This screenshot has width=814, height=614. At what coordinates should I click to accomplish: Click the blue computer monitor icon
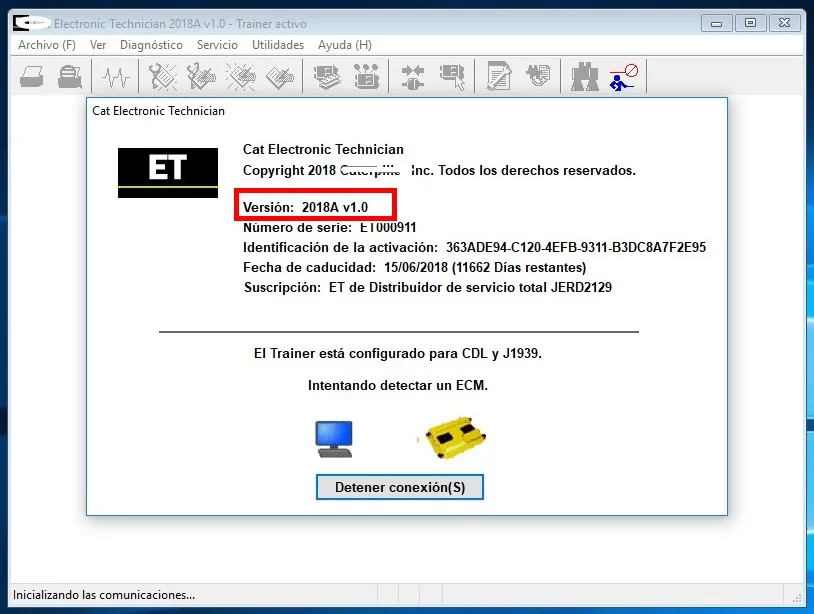coord(334,439)
